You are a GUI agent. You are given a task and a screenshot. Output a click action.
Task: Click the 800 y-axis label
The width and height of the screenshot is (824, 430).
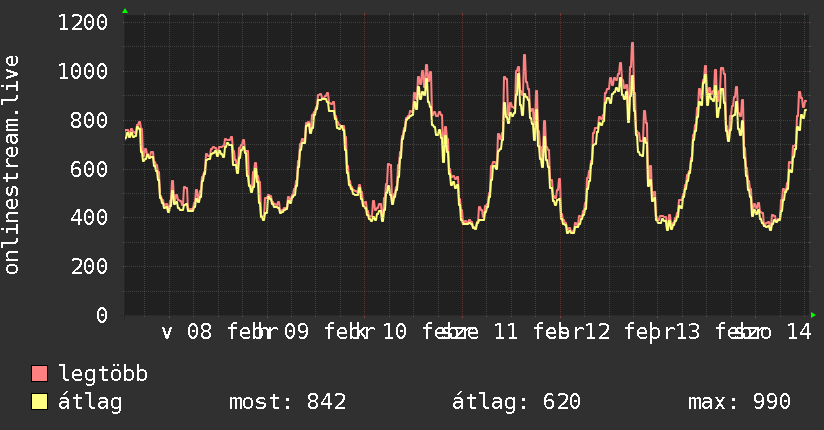(x=89, y=120)
